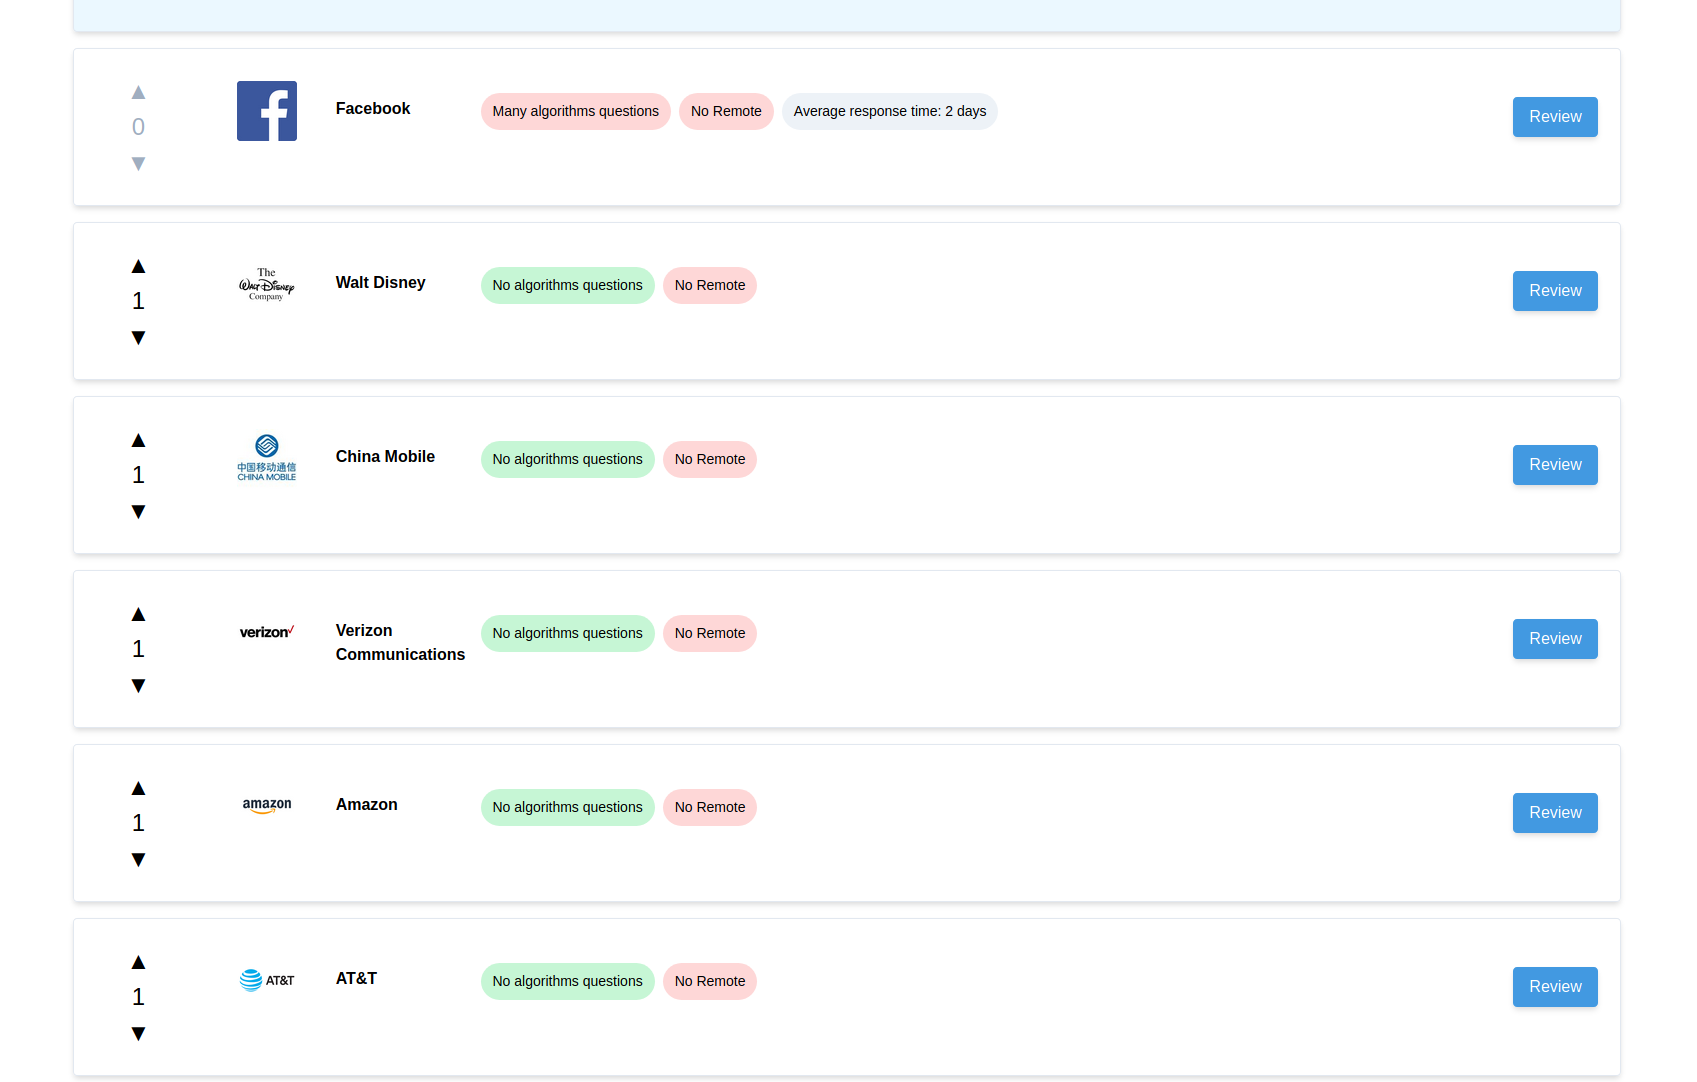
Task: Open the Review page for Amazon
Action: (x=1554, y=813)
